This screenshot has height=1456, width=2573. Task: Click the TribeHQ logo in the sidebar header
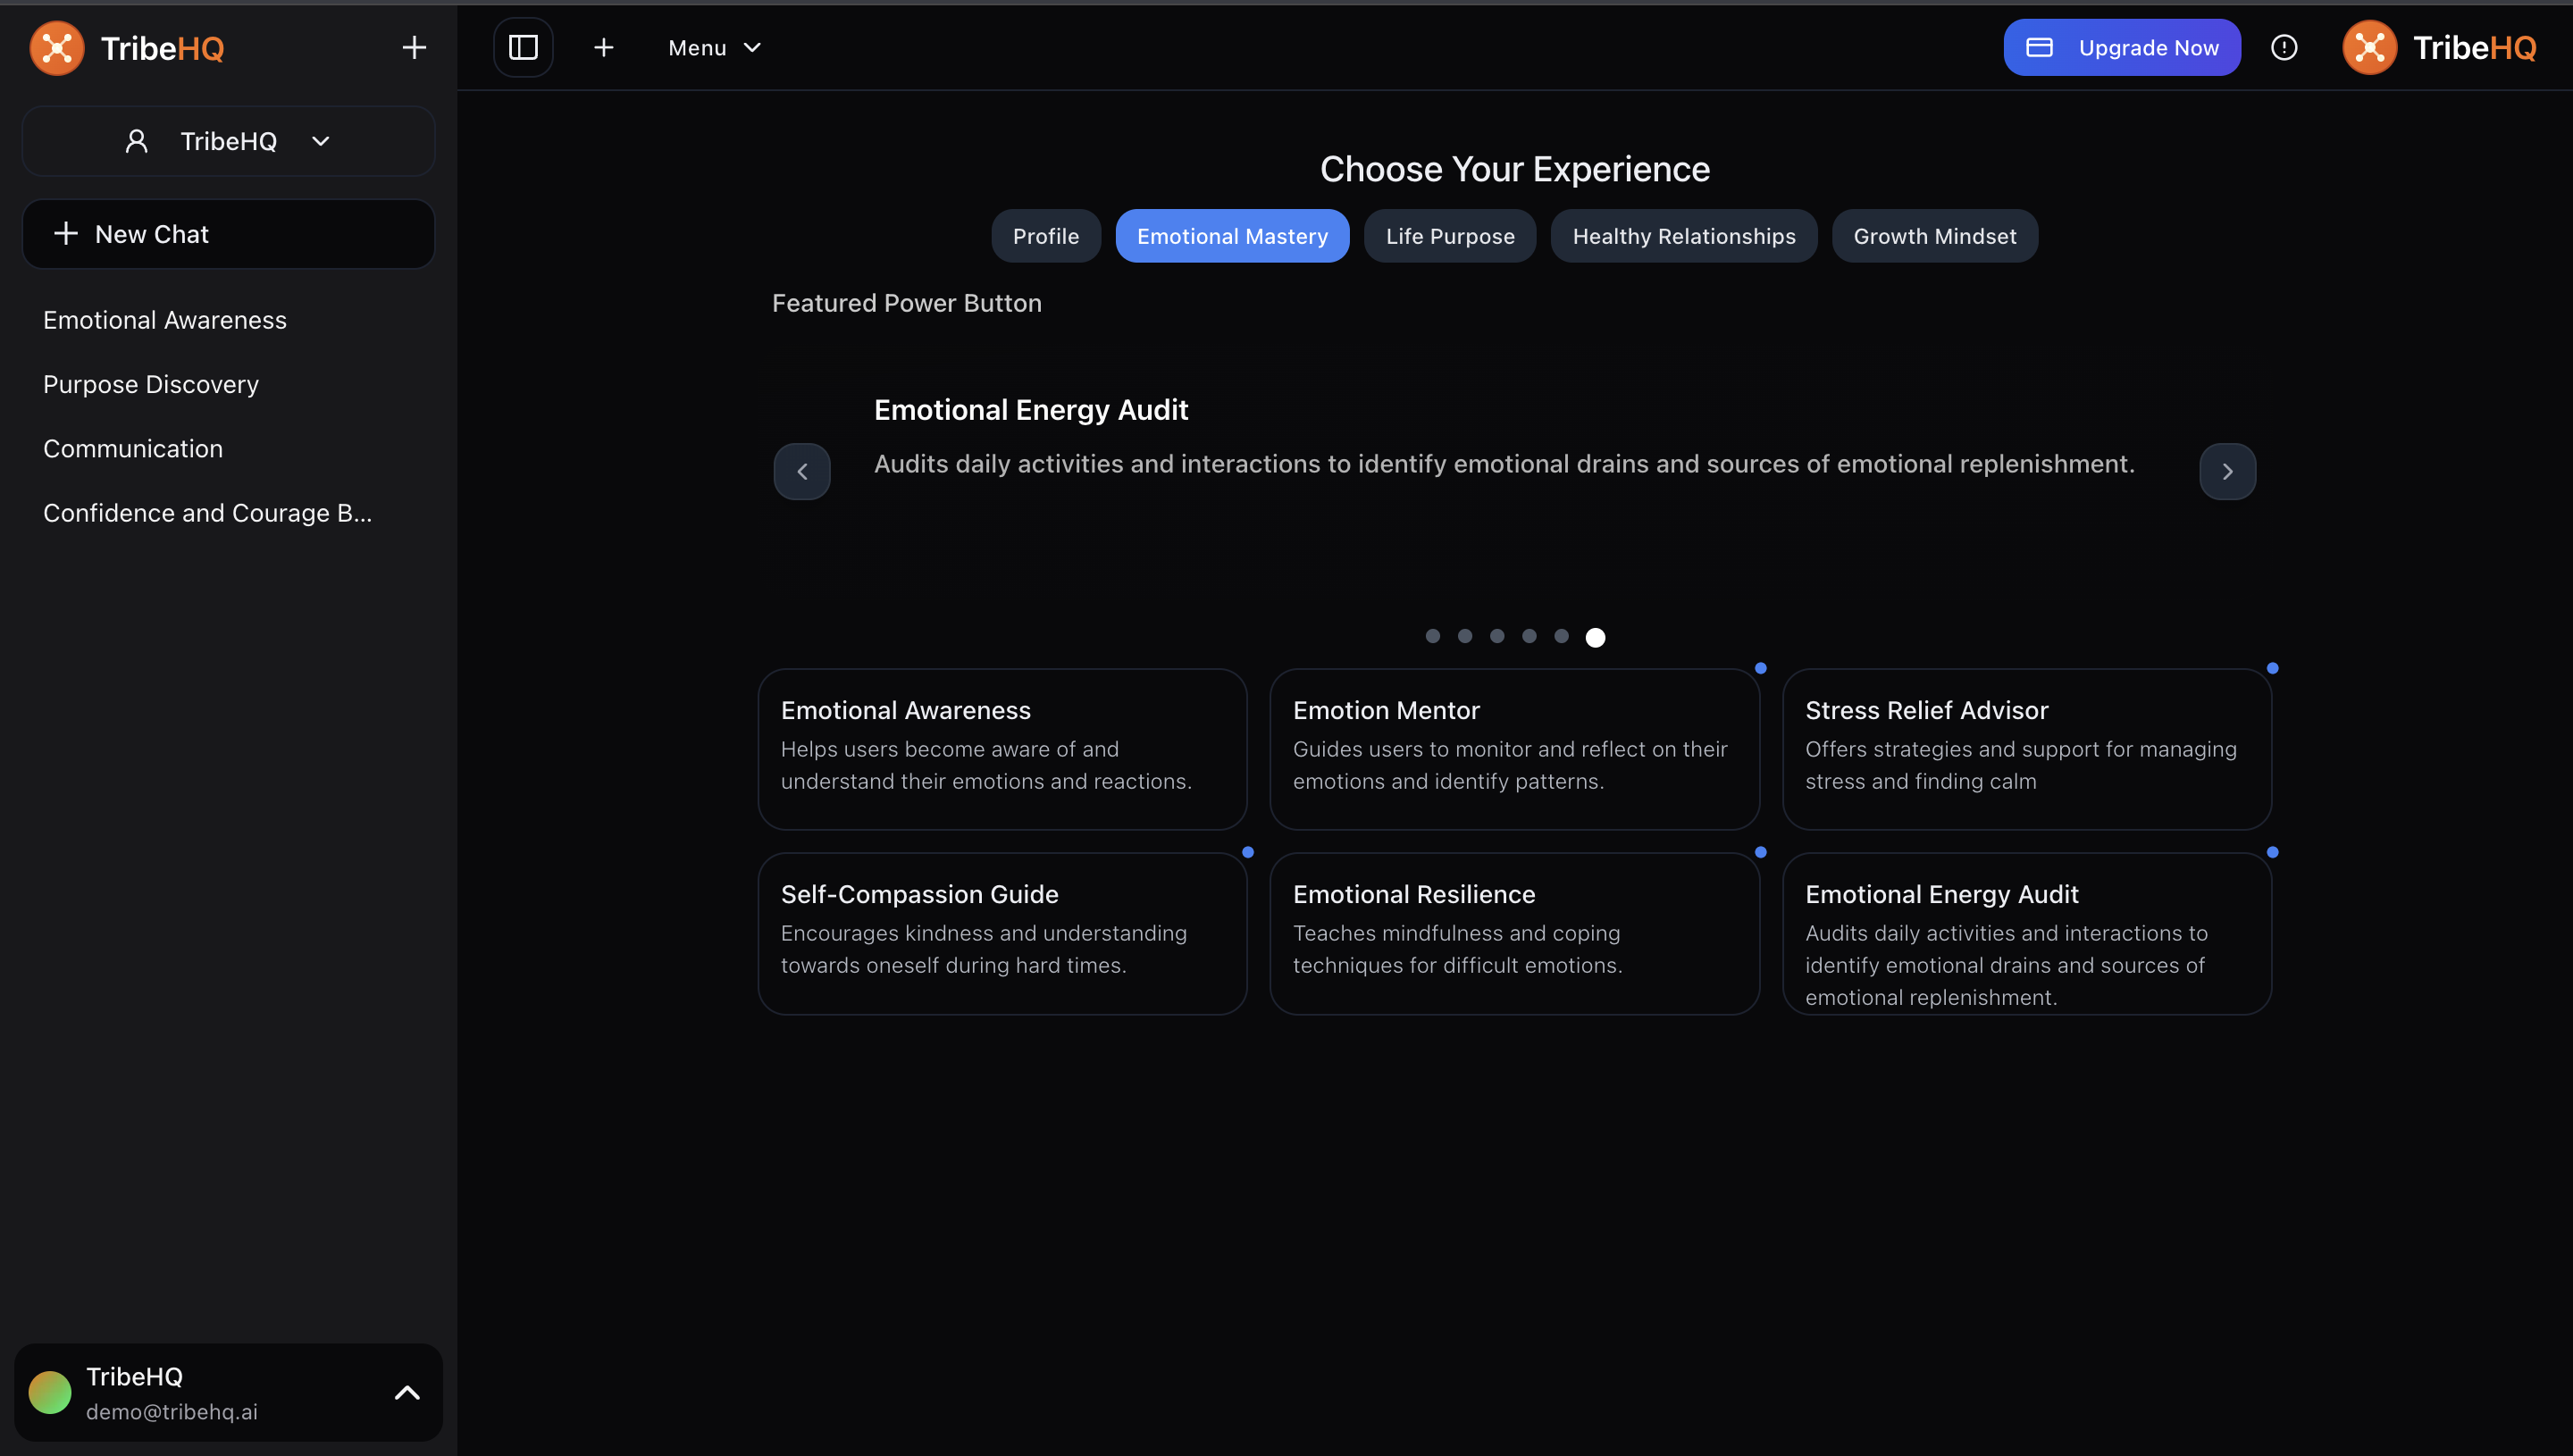pyautogui.click(x=128, y=47)
